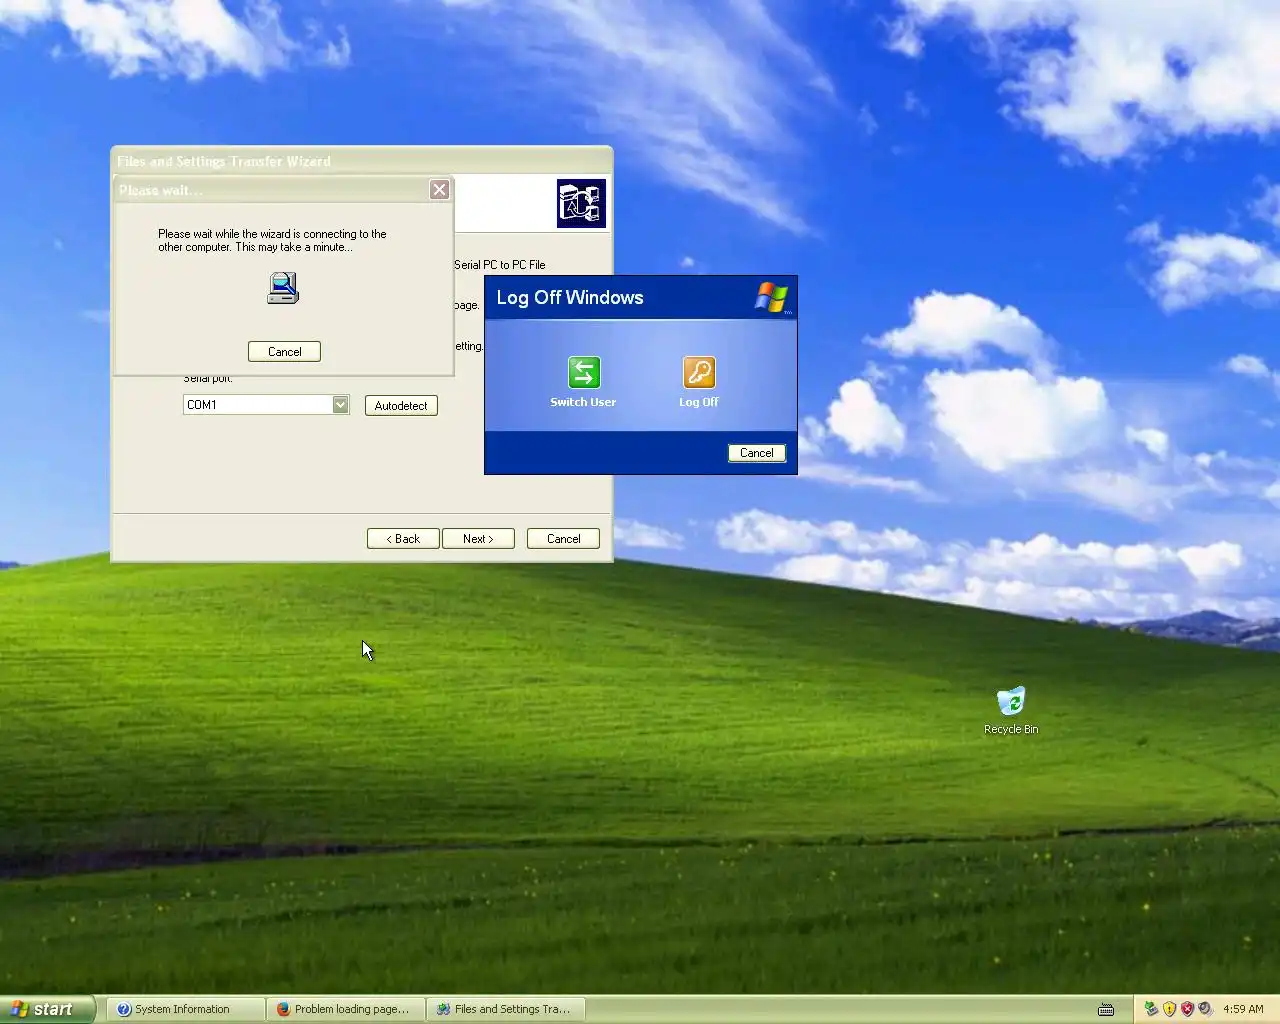
Task: Click the Autodetect button
Action: tap(401, 406)
